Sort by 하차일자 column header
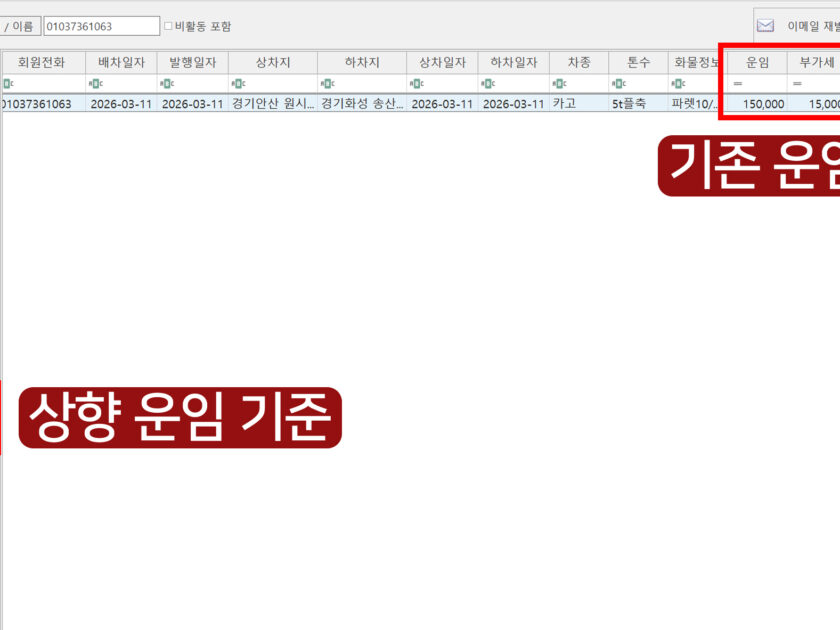Viewport: 840px width, 630px height. click(x=513, y=62)
